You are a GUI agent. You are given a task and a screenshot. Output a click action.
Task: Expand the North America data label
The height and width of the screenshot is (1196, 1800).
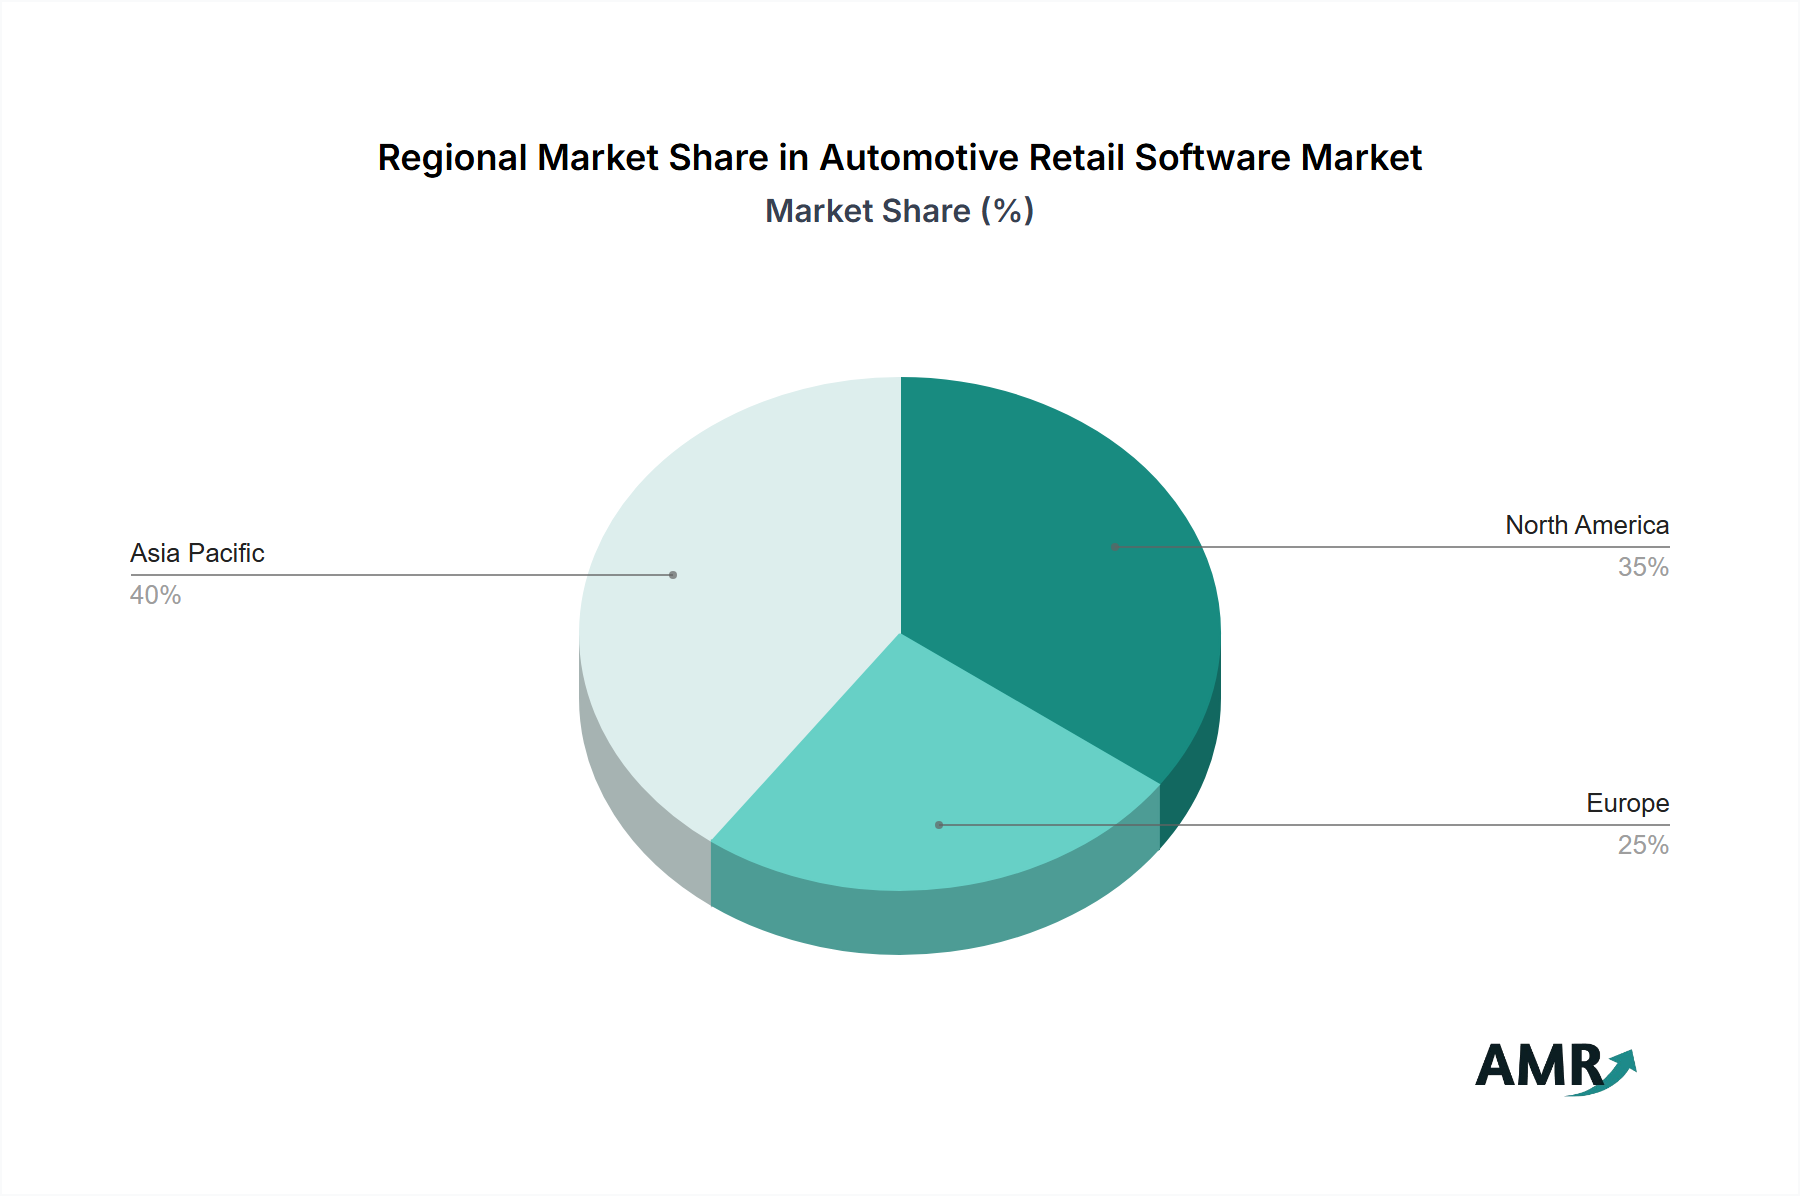[x=1587, y=525]
